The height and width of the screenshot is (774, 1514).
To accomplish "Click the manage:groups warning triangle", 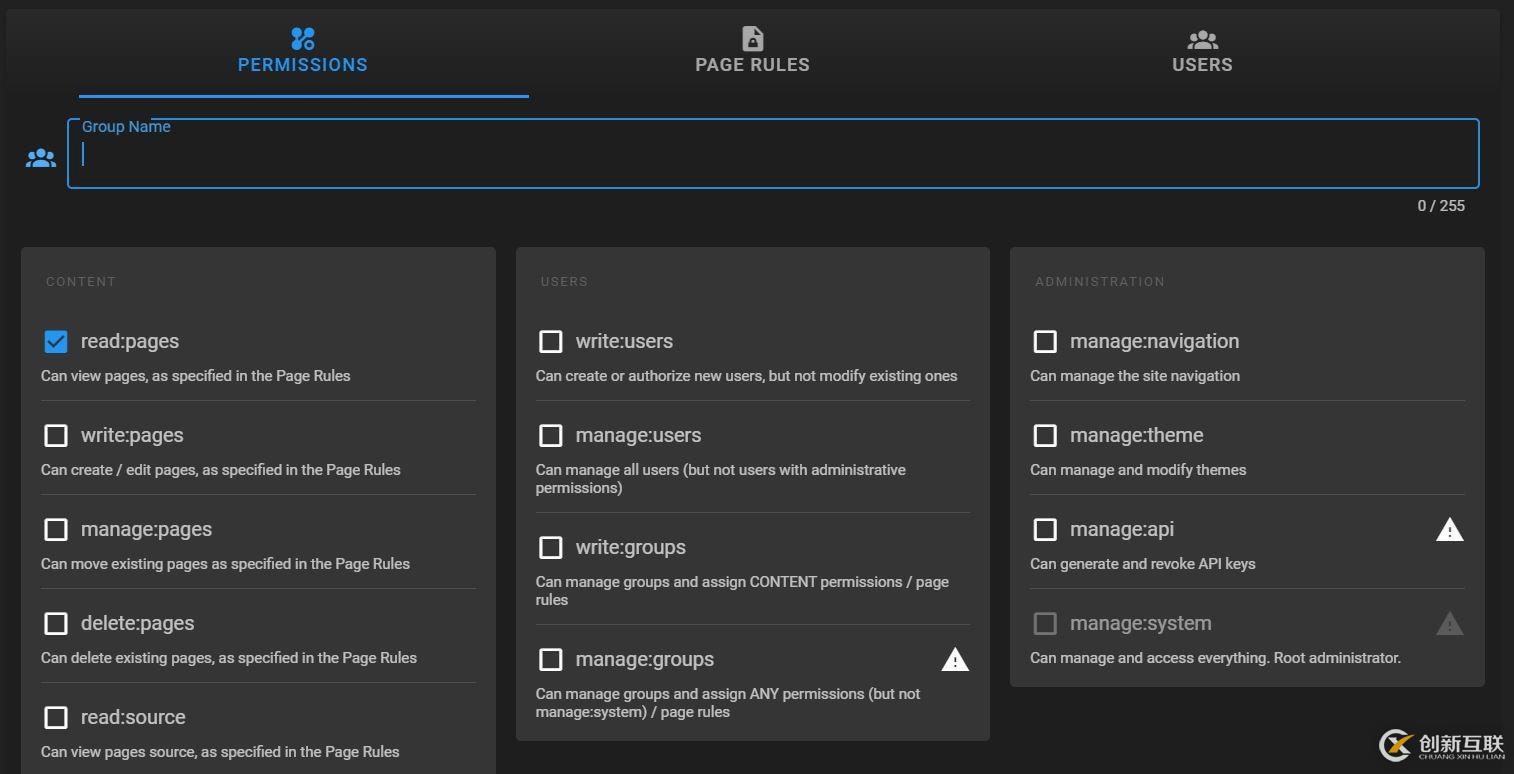I will coord(955,660).
